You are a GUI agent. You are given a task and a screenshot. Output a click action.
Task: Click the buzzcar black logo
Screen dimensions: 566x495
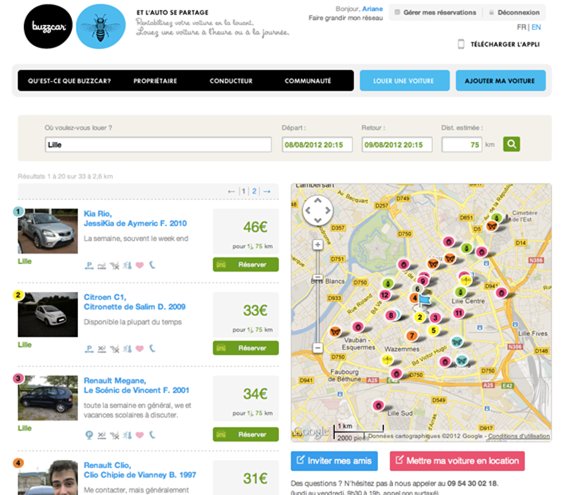tap(48, 26)
